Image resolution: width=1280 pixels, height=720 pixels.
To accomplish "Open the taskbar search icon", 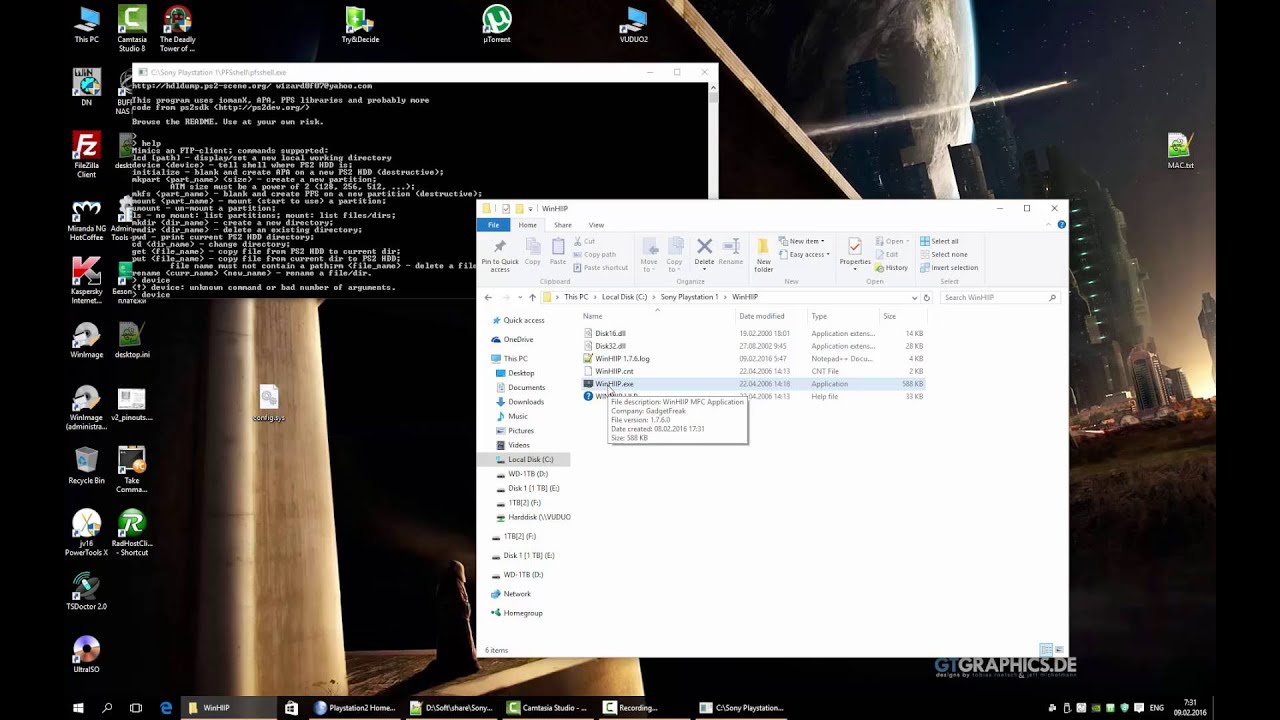I will 107,707.
